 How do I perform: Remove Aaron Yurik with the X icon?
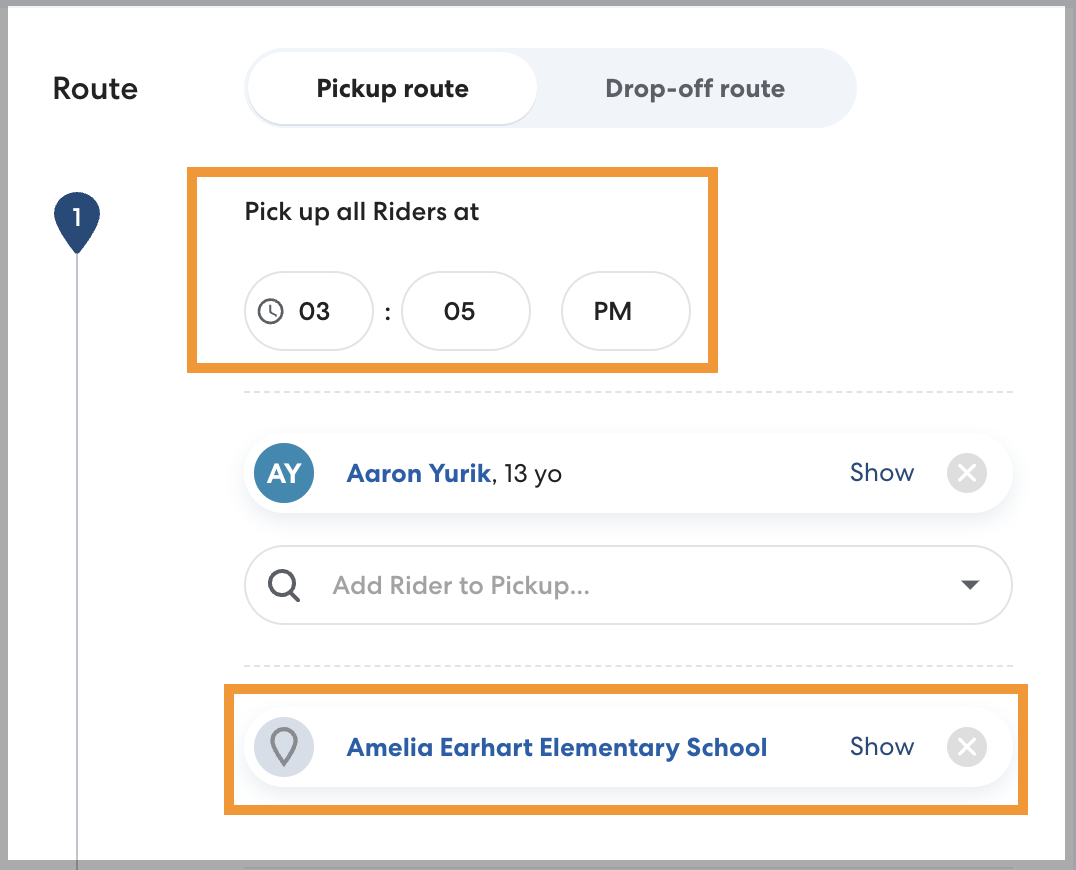pyautogui.click(x=966, y=473)
